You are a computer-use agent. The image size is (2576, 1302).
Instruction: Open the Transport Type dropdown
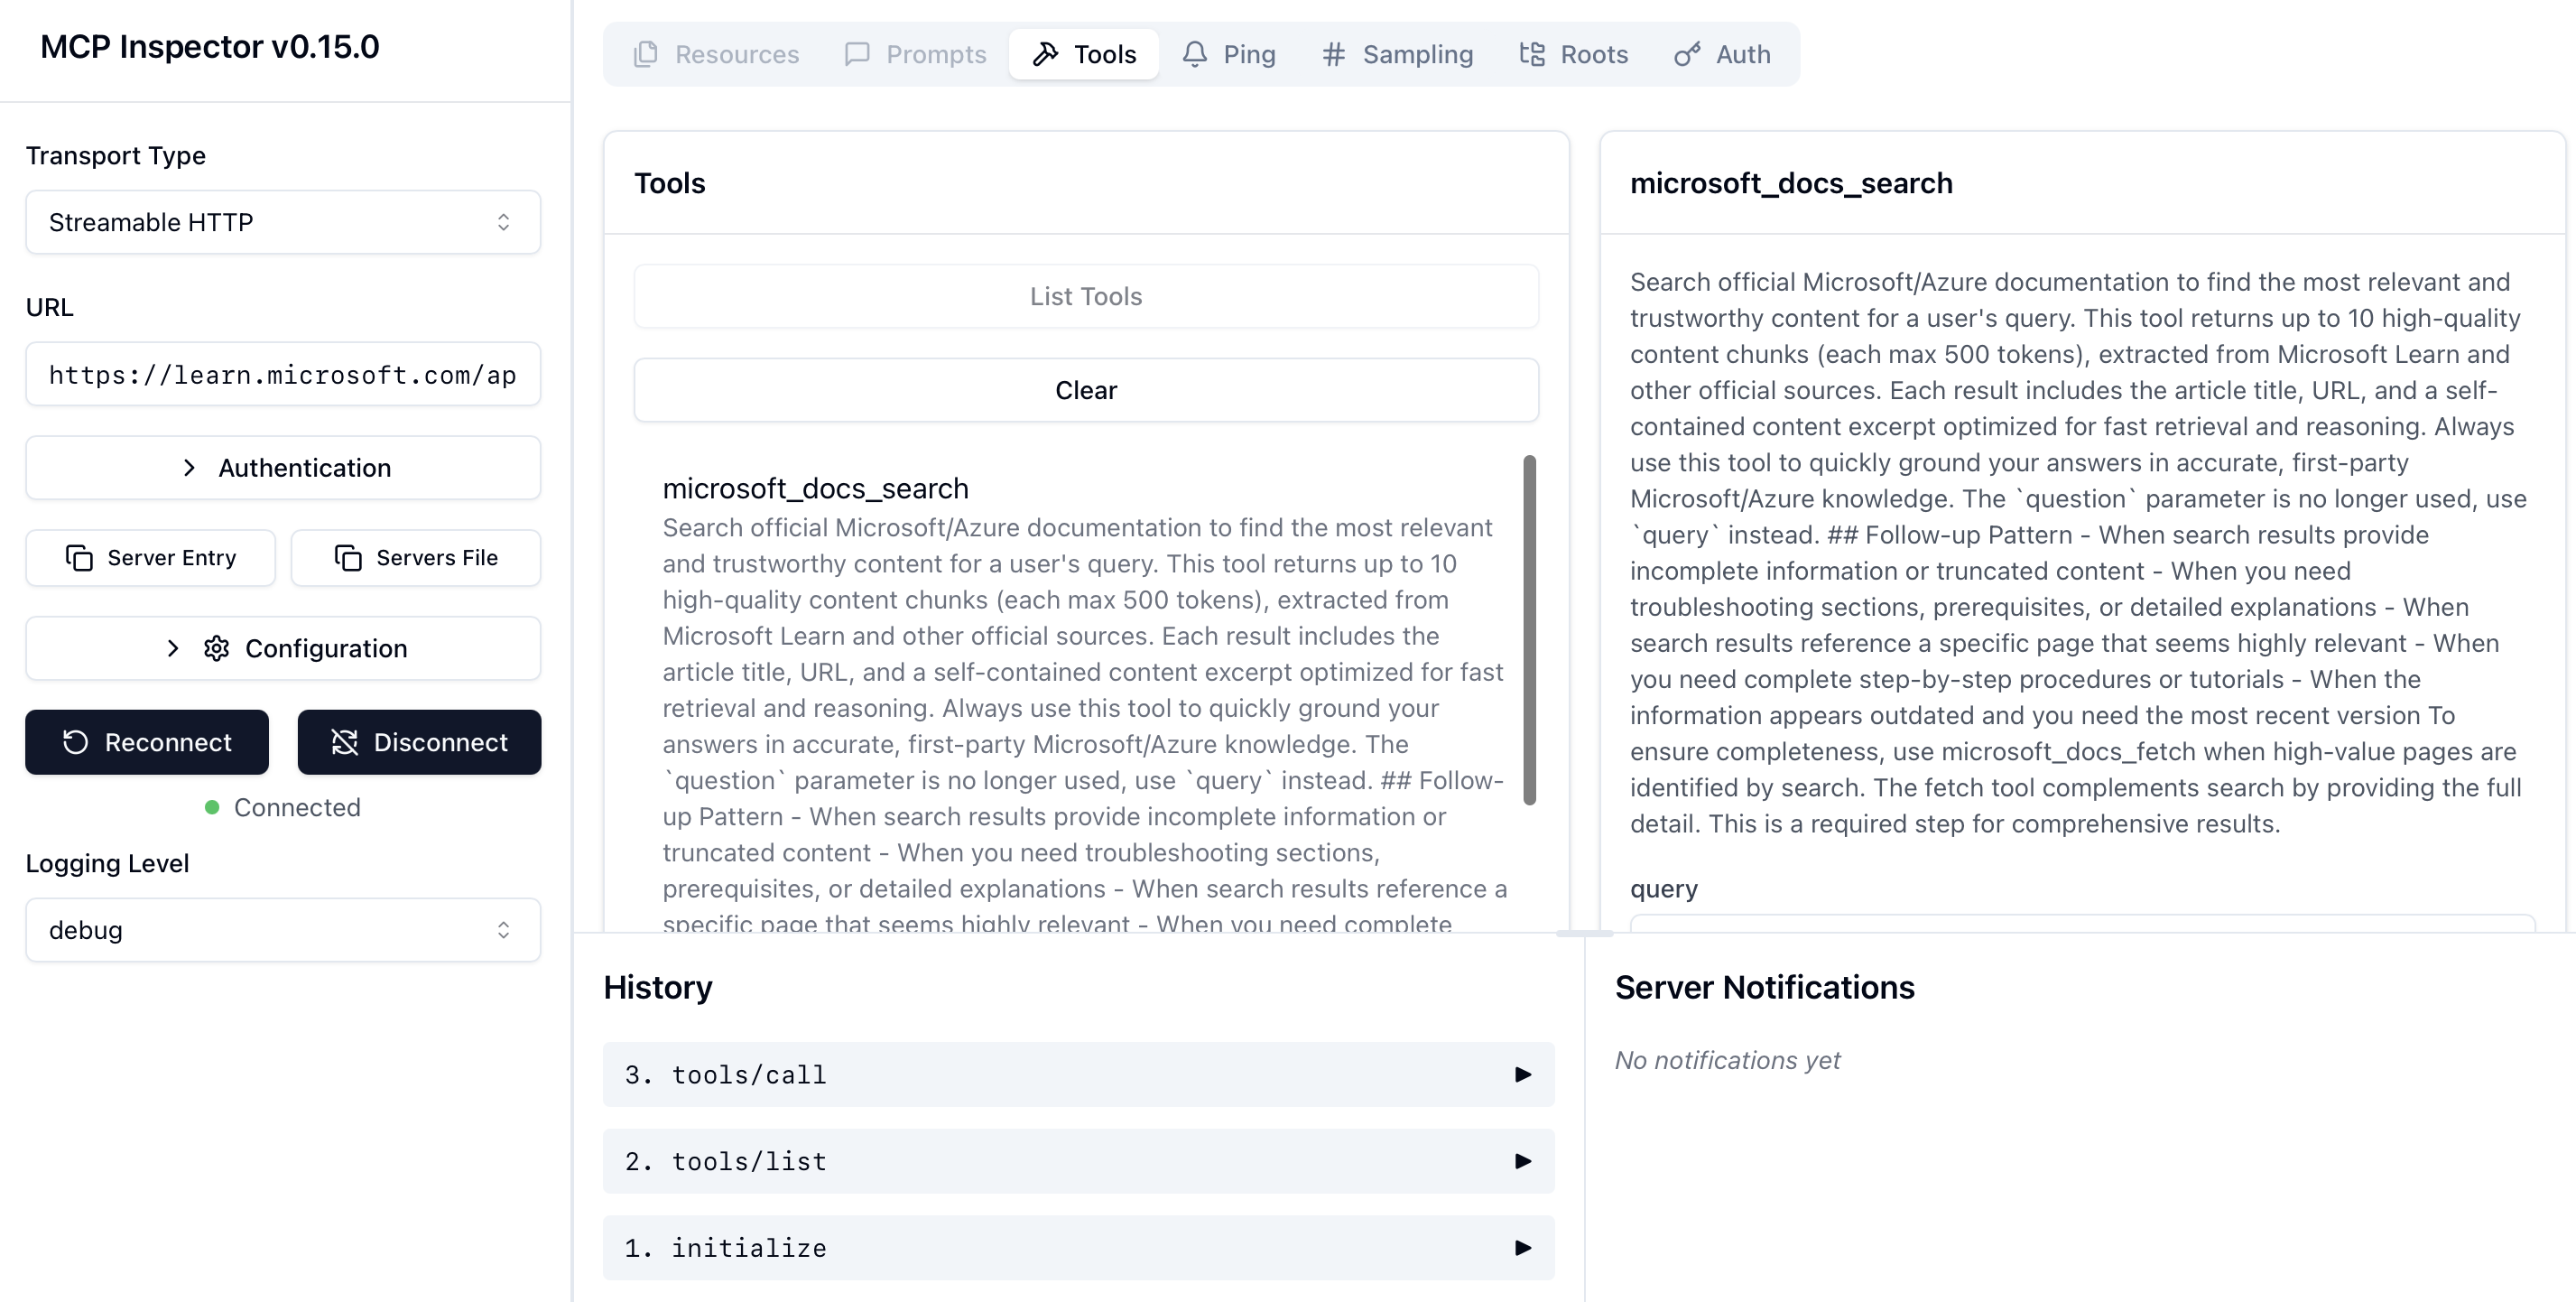click(283, 222)
